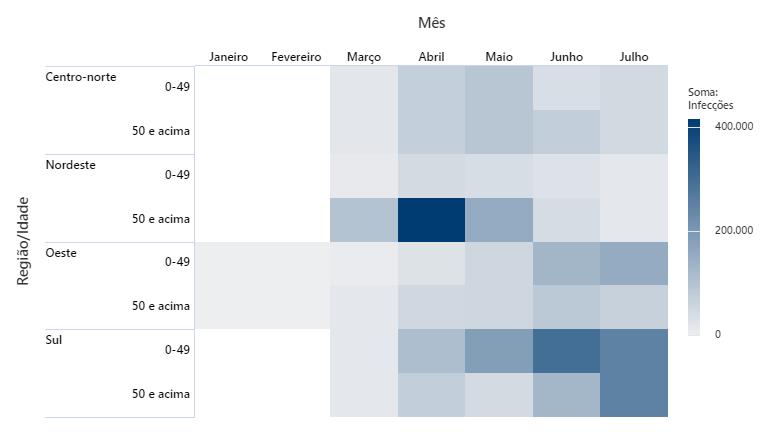
Task: Select the Sul region row label
Action: point(55,340)
